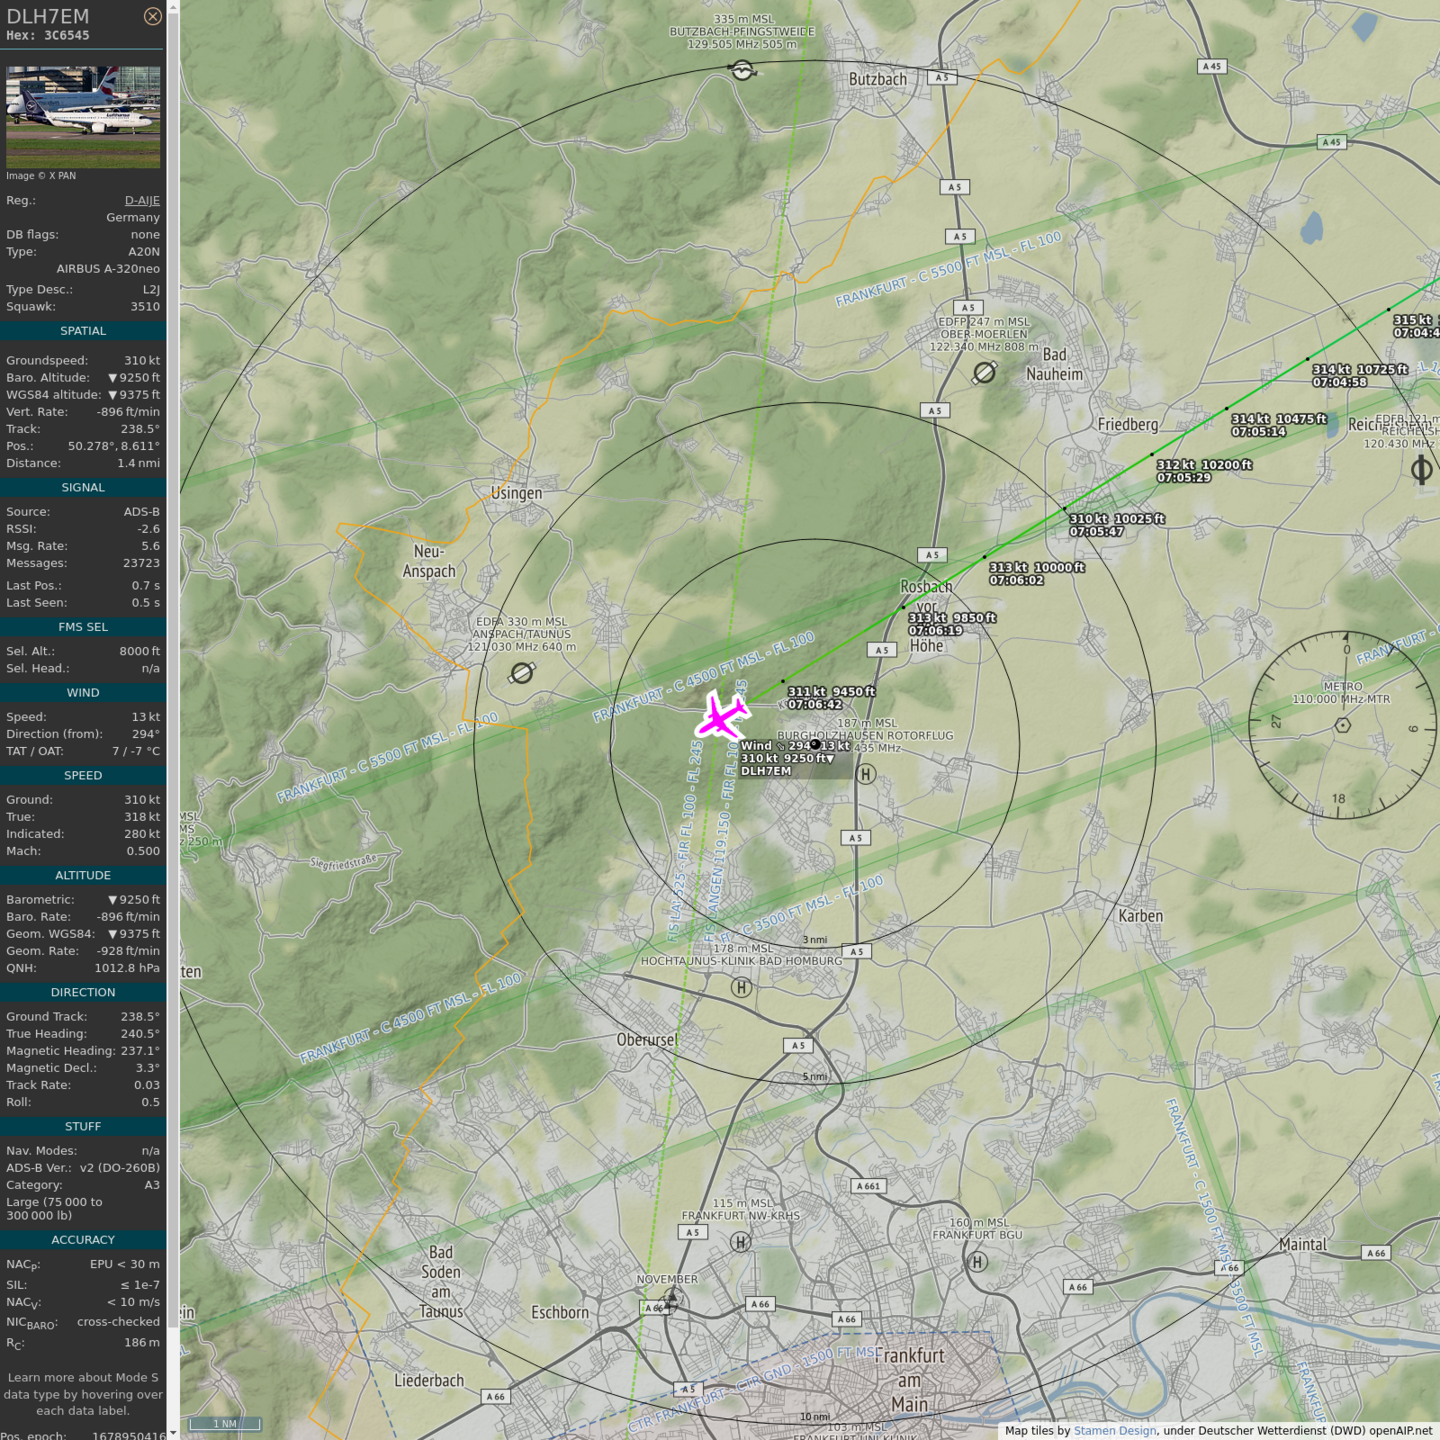Click the sidebar scroll down arrow

point(173,1433)
